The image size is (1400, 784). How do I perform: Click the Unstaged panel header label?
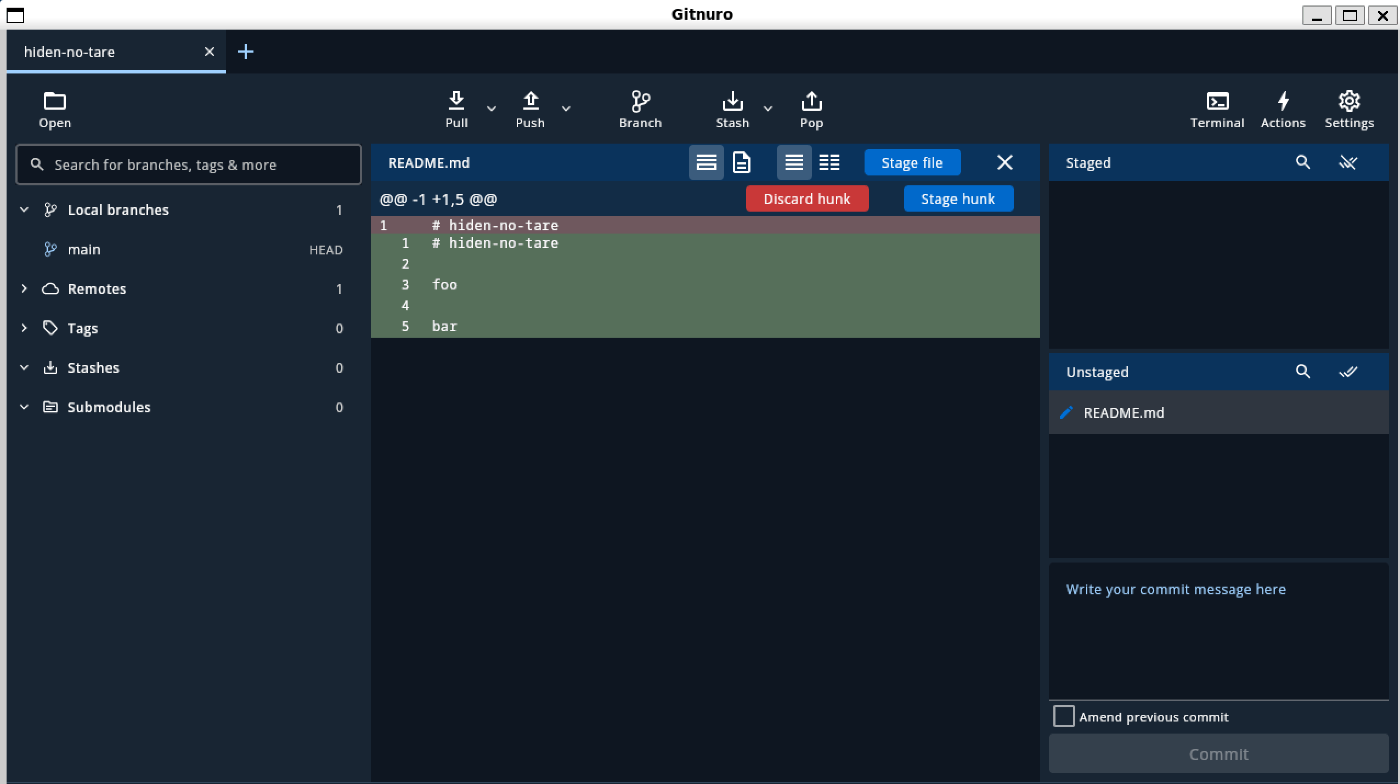click(x=1097, y=372)
